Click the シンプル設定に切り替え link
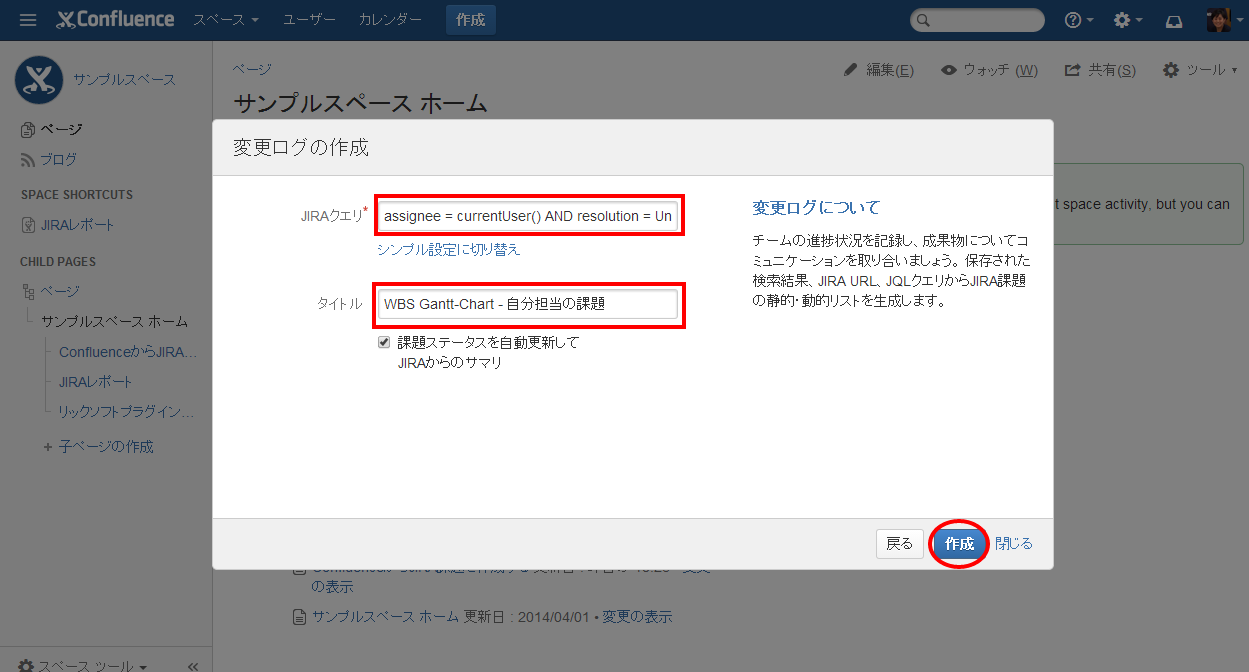The image size is (1249, 672). (449, 249)
